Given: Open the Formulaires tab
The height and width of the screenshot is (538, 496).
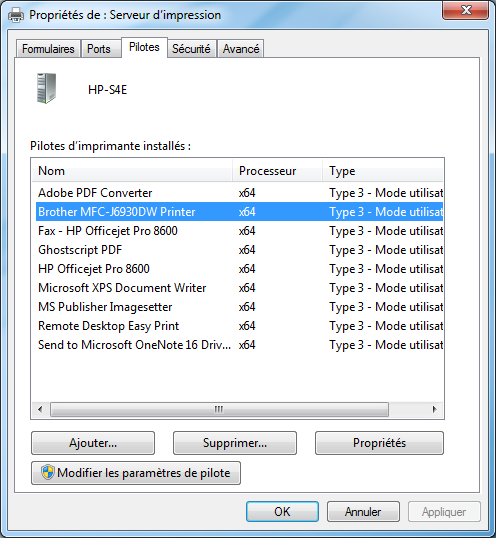Looking at the screenshot, I should click(x=48, y=49).
